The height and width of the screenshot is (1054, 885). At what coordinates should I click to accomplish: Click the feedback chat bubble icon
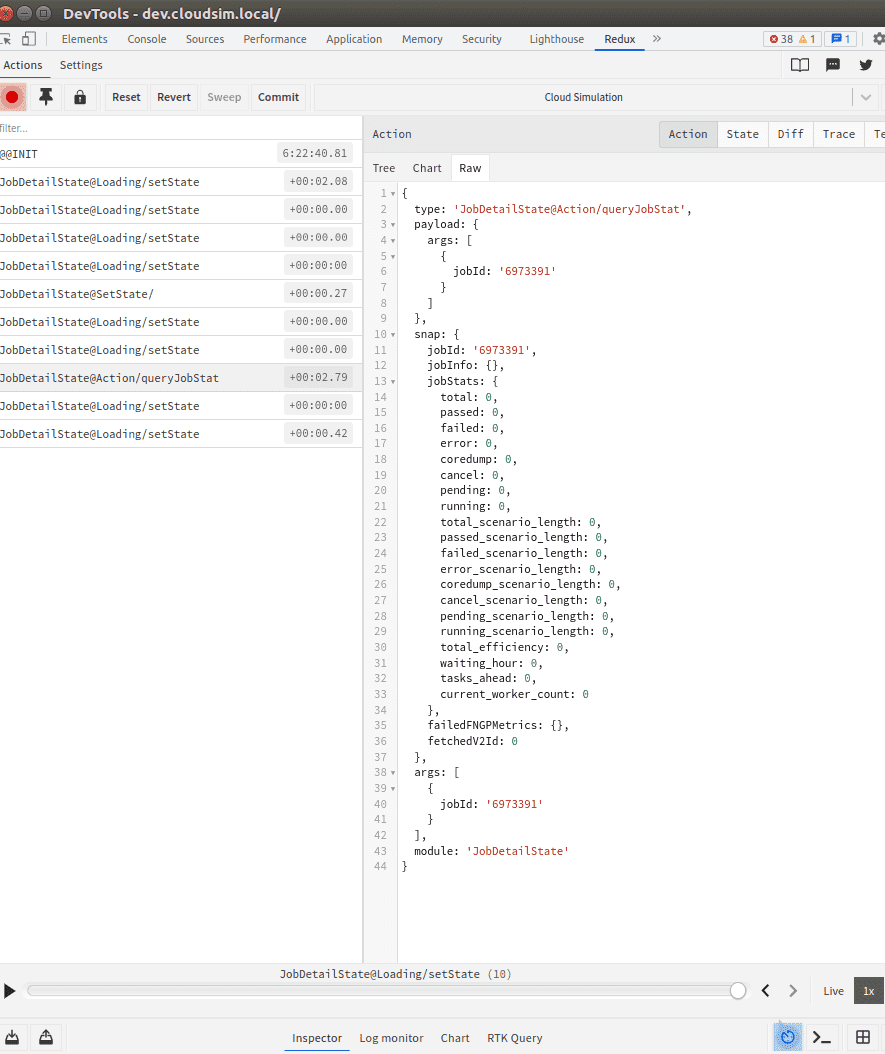(x=833, y=65)
